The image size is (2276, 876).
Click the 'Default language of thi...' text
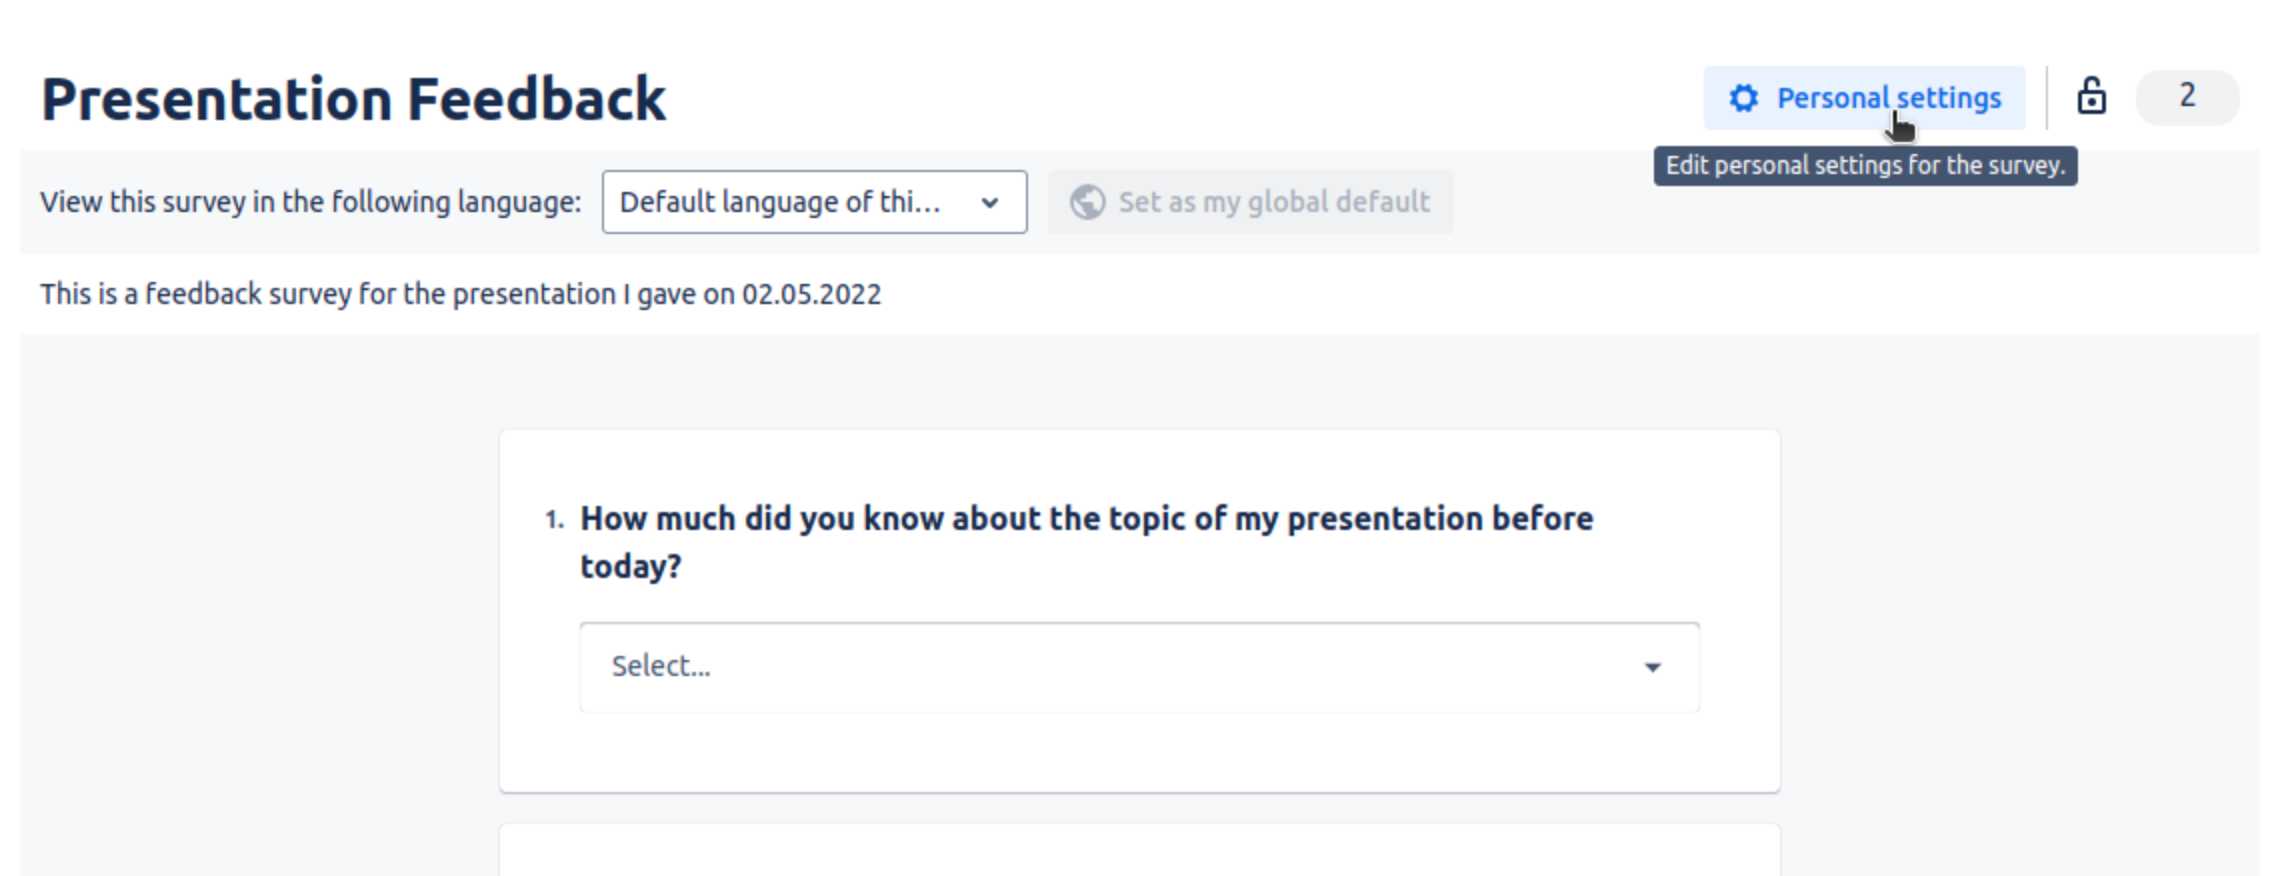click(x=780, y=202)
